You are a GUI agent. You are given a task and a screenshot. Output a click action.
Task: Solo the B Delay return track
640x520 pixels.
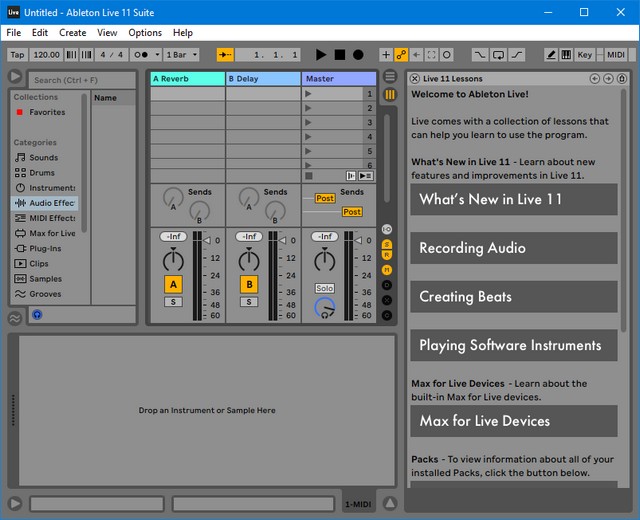(249, 302)
